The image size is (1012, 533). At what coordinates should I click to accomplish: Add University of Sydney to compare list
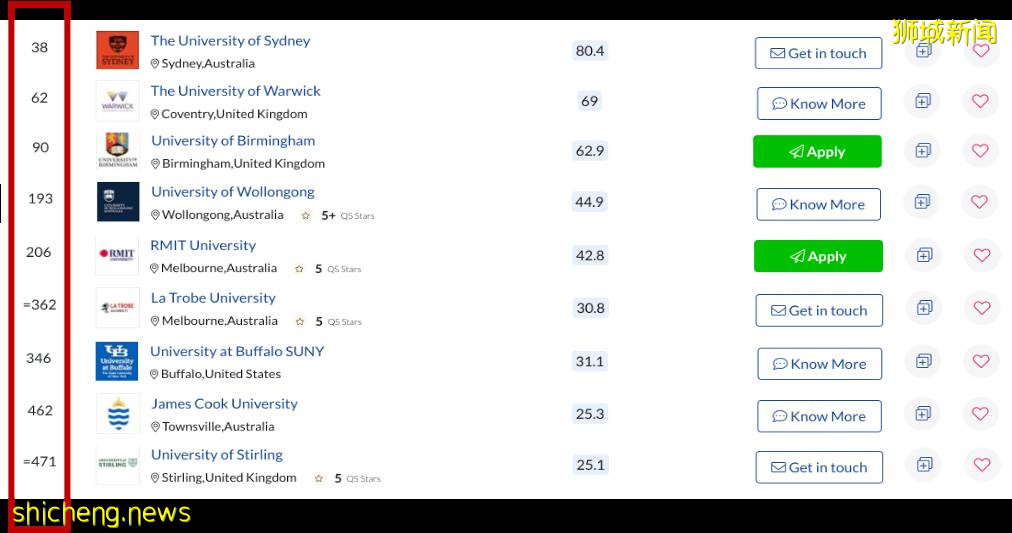923,50
